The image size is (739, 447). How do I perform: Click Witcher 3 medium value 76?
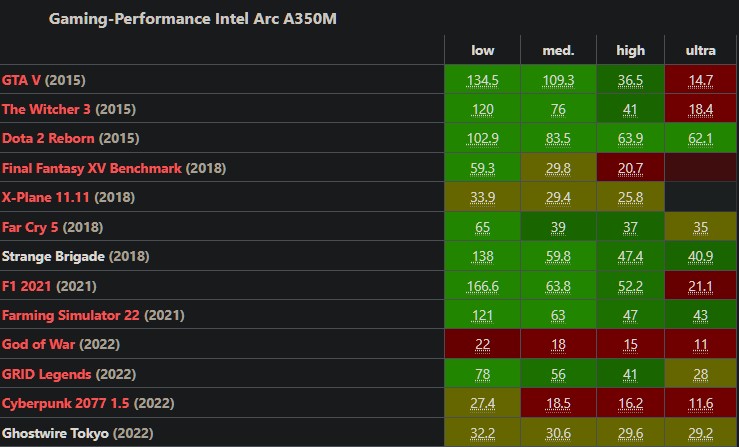tap(558, 110)
